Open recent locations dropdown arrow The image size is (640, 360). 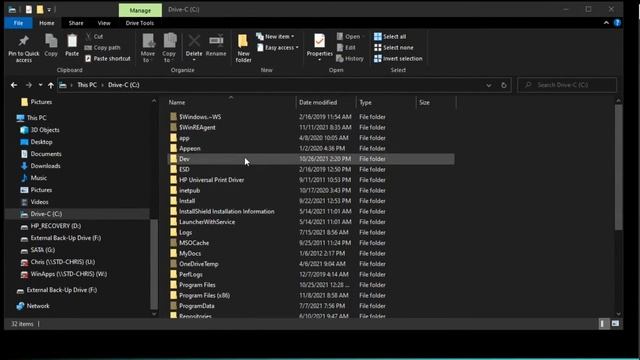coord(40,85)
